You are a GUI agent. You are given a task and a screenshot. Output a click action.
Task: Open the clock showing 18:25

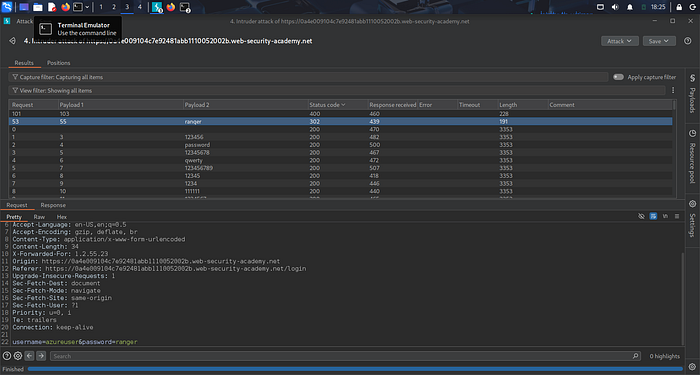pyautogui.click(x=658, y=7)
